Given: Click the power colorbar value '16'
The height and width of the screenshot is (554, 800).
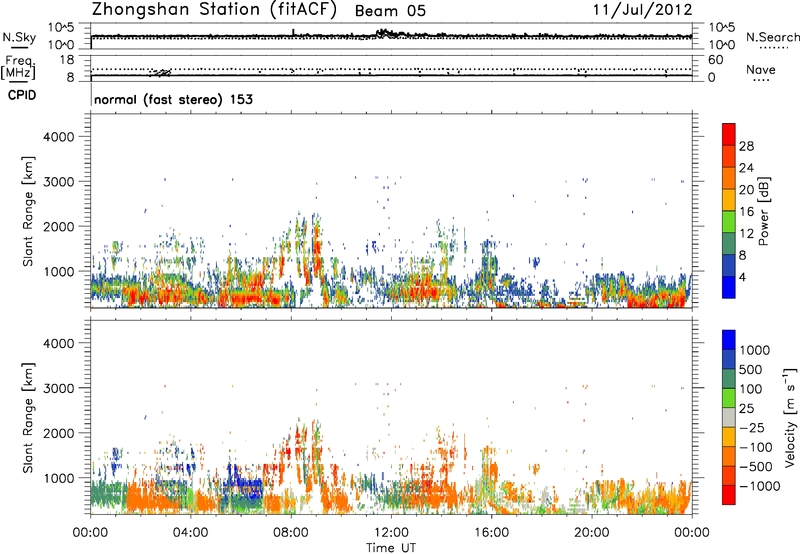Looking at the screenshot, I should (746, 212).
